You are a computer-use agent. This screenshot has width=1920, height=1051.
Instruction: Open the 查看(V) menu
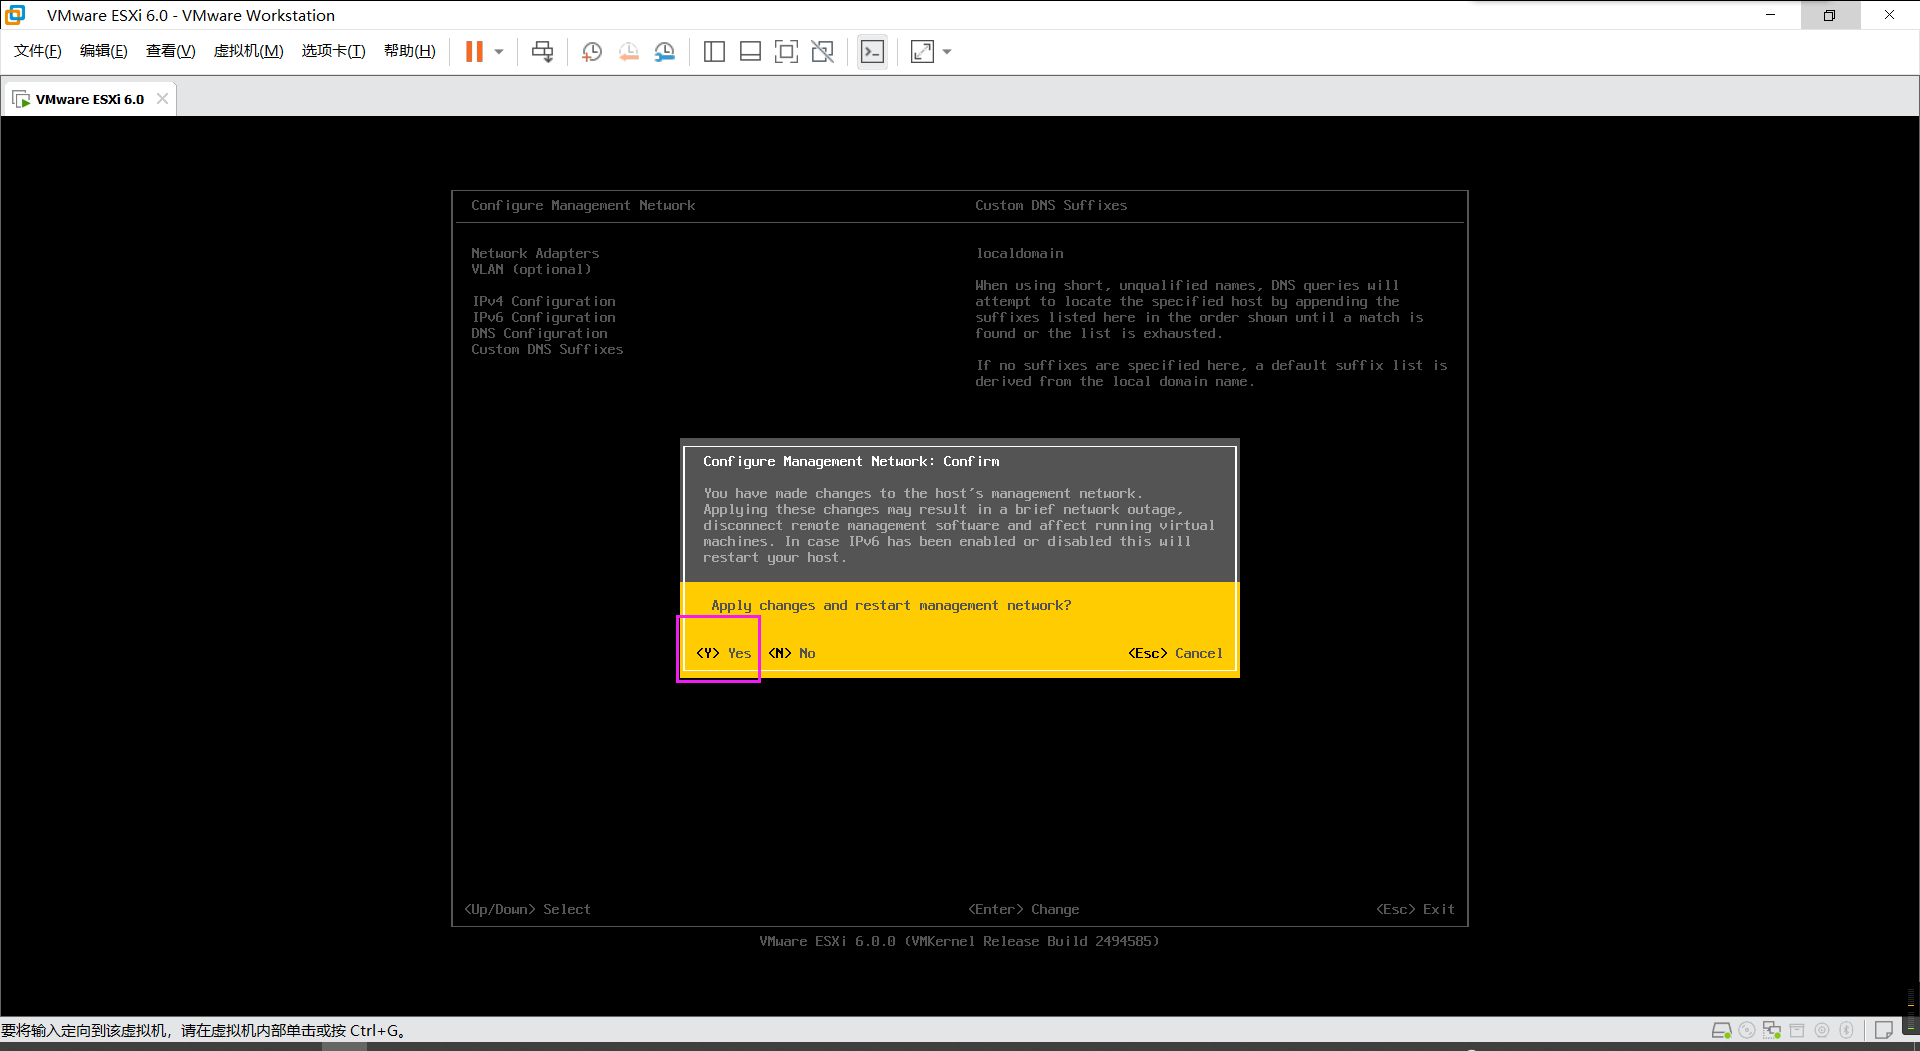[171, 51]
